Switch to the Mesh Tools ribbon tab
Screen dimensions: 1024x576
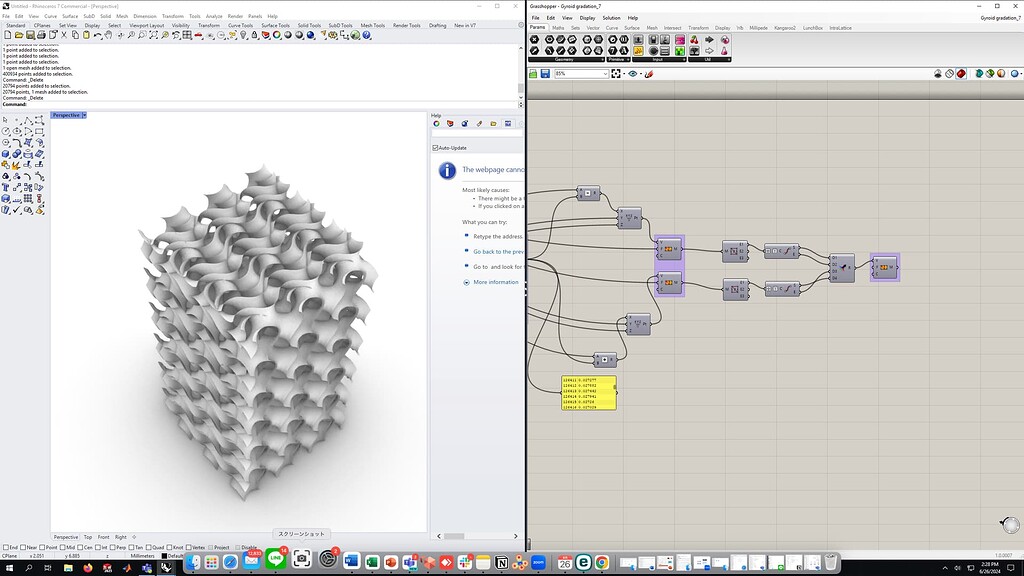[x=372, y=25]
